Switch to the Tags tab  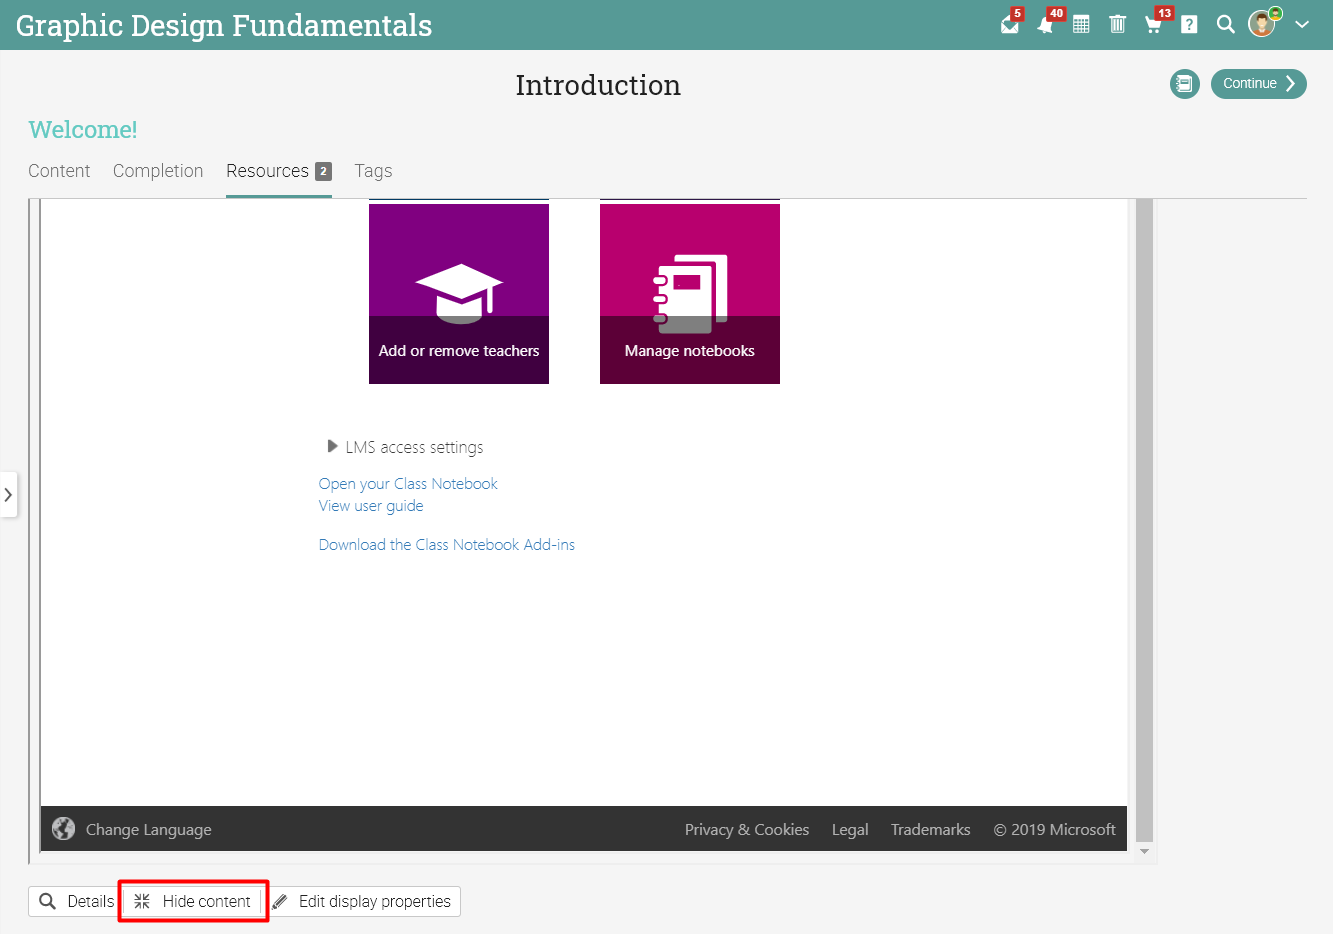coord(373,171)
